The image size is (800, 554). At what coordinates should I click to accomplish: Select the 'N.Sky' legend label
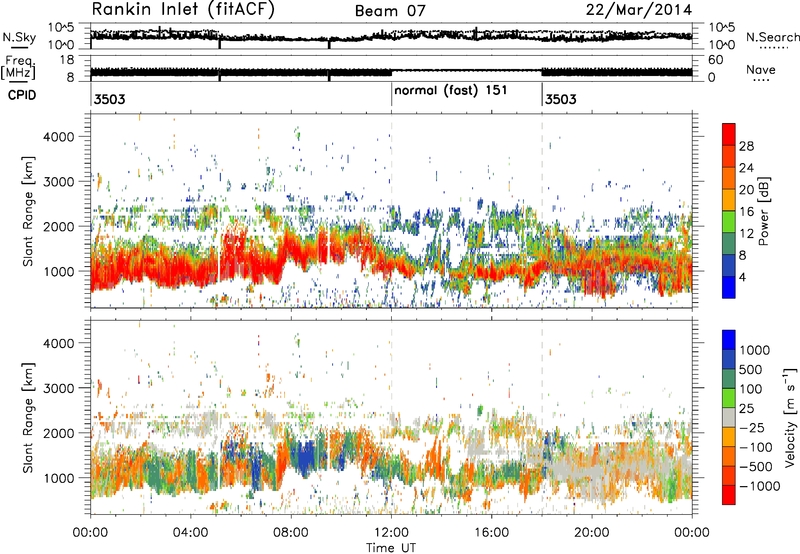[x=19, y=37]
